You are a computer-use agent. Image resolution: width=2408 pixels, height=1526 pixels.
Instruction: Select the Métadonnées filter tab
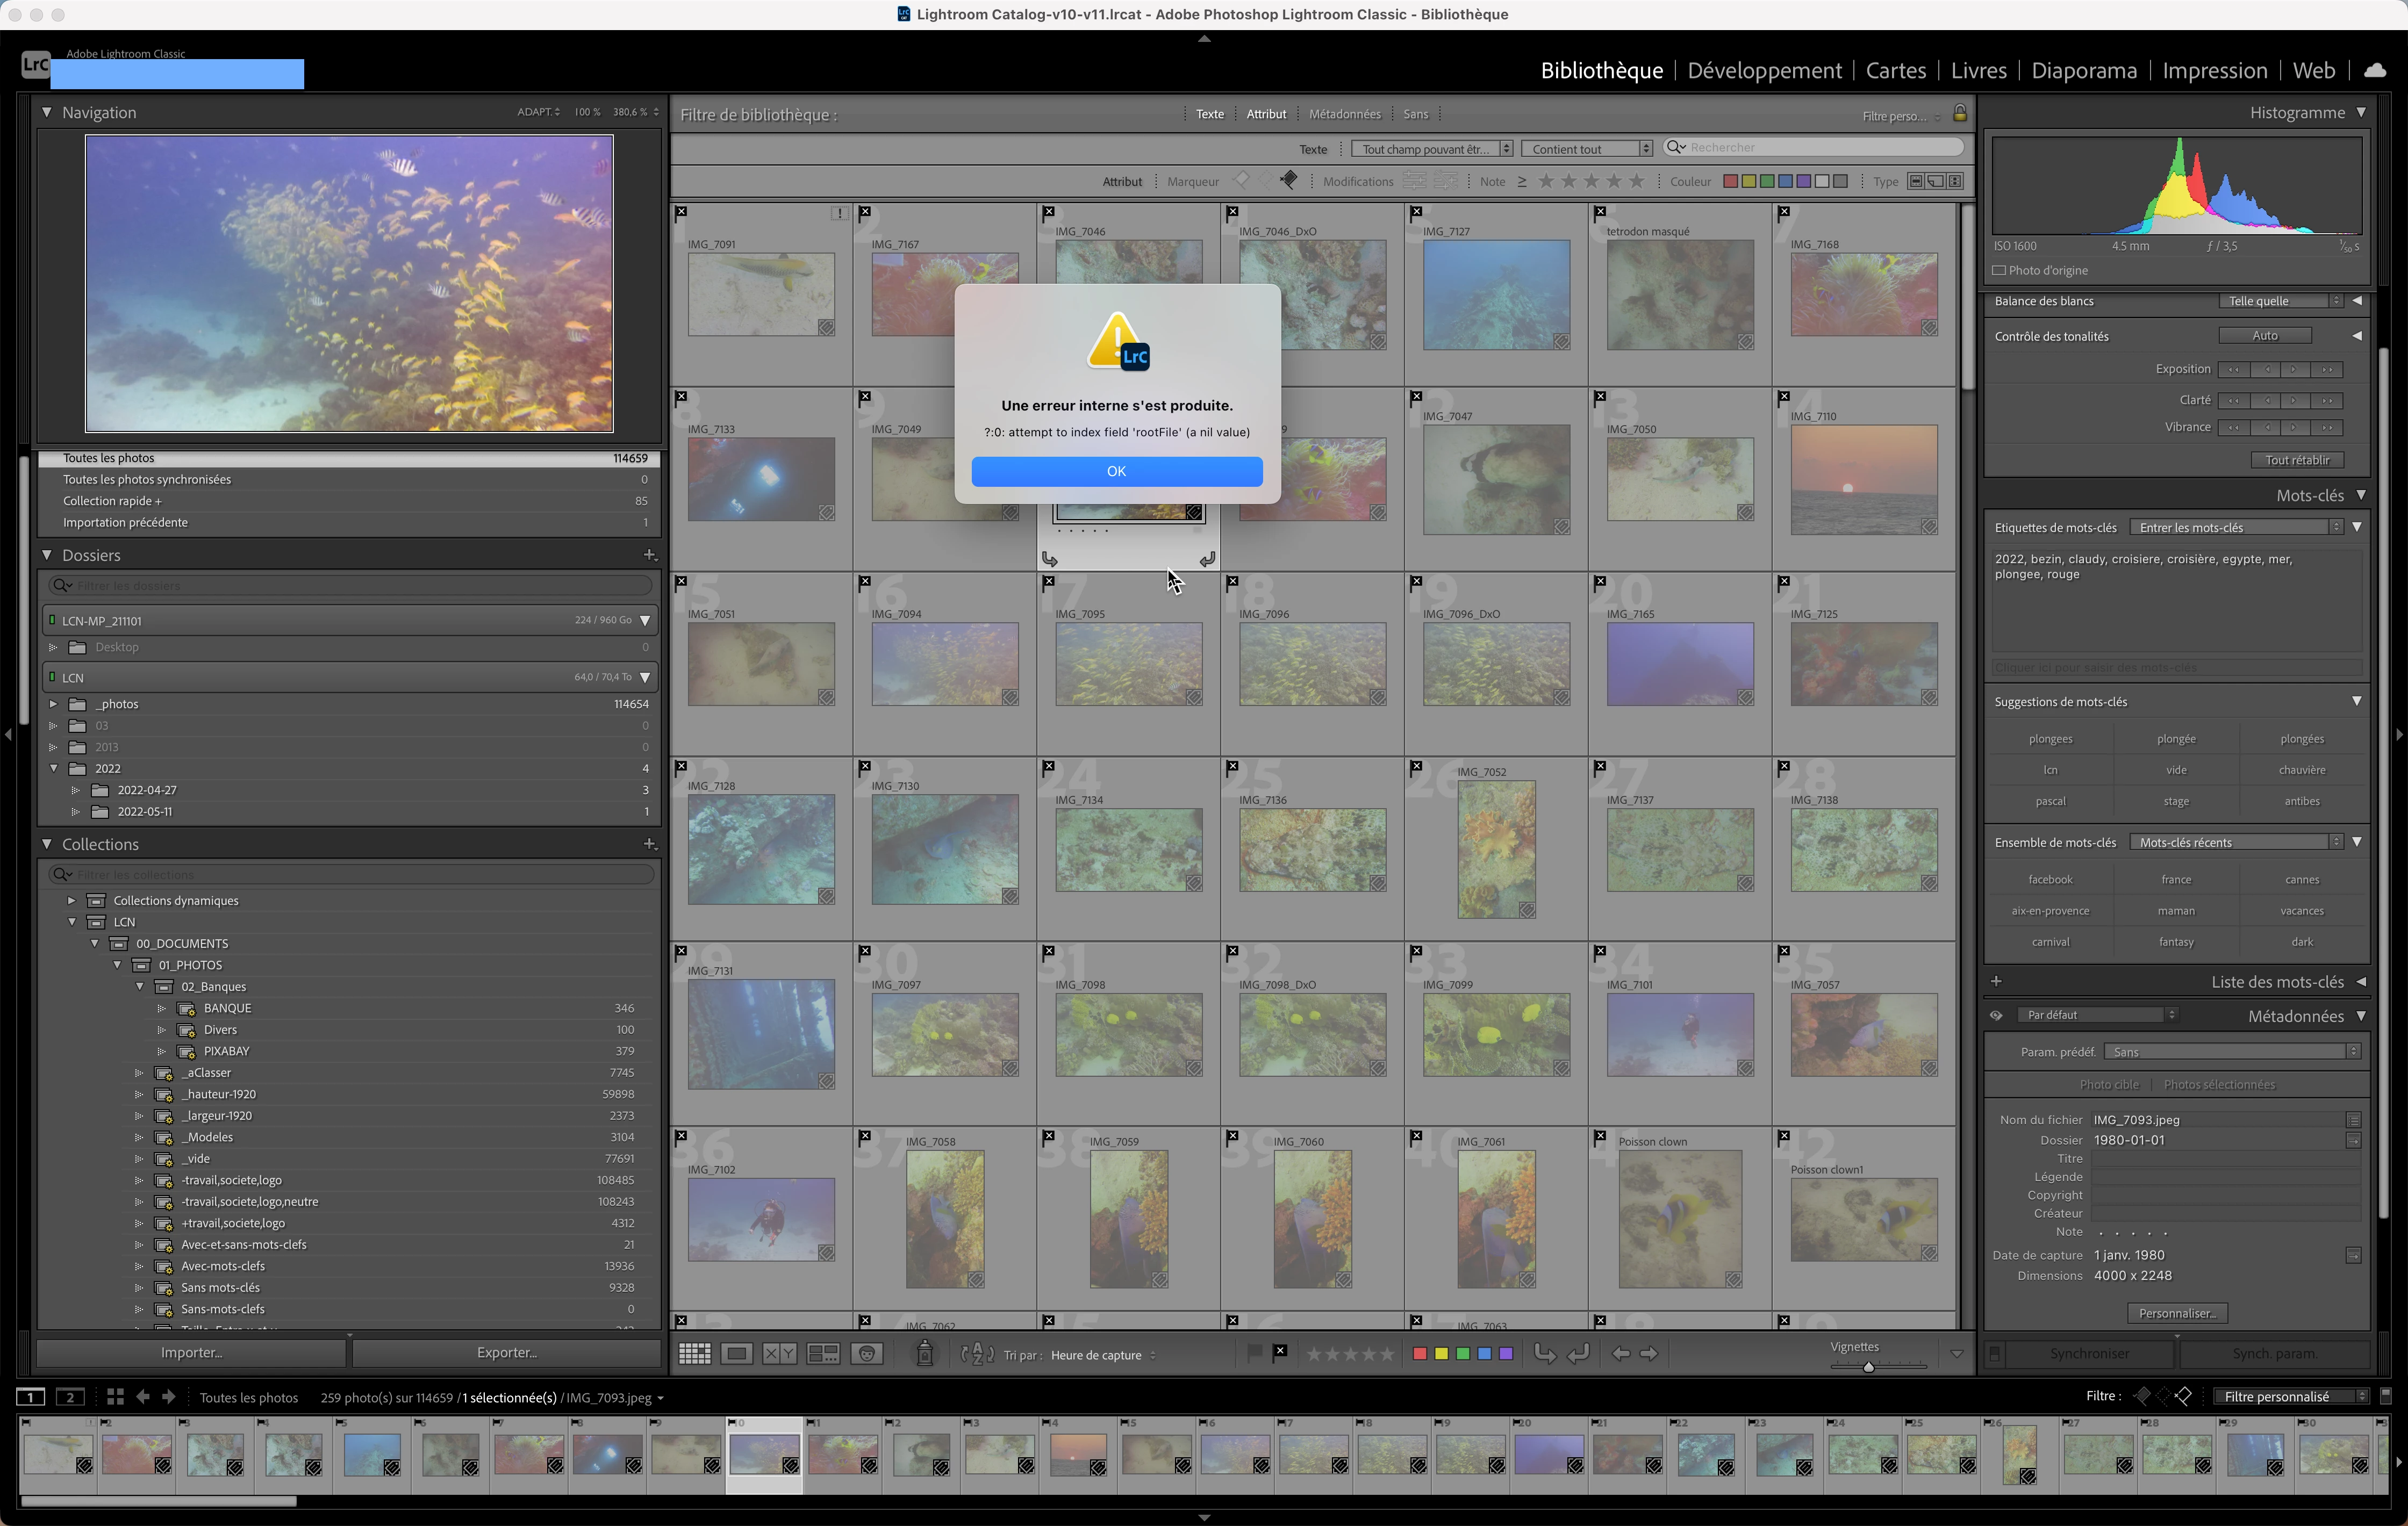pyautogui.click(x=1344, y=114)
